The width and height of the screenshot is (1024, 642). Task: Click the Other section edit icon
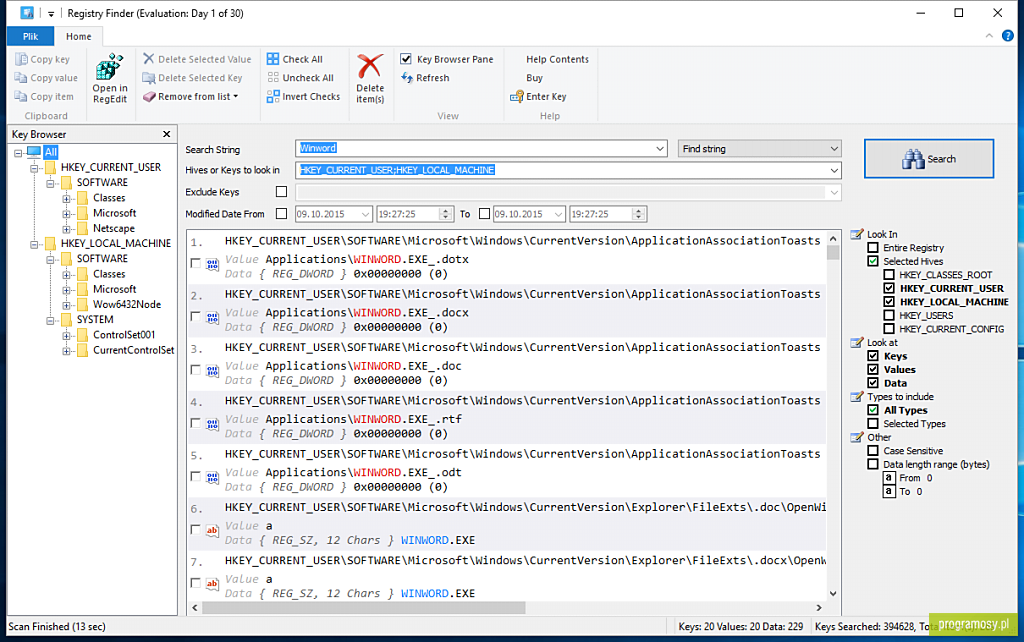click(x=857, y=437)
